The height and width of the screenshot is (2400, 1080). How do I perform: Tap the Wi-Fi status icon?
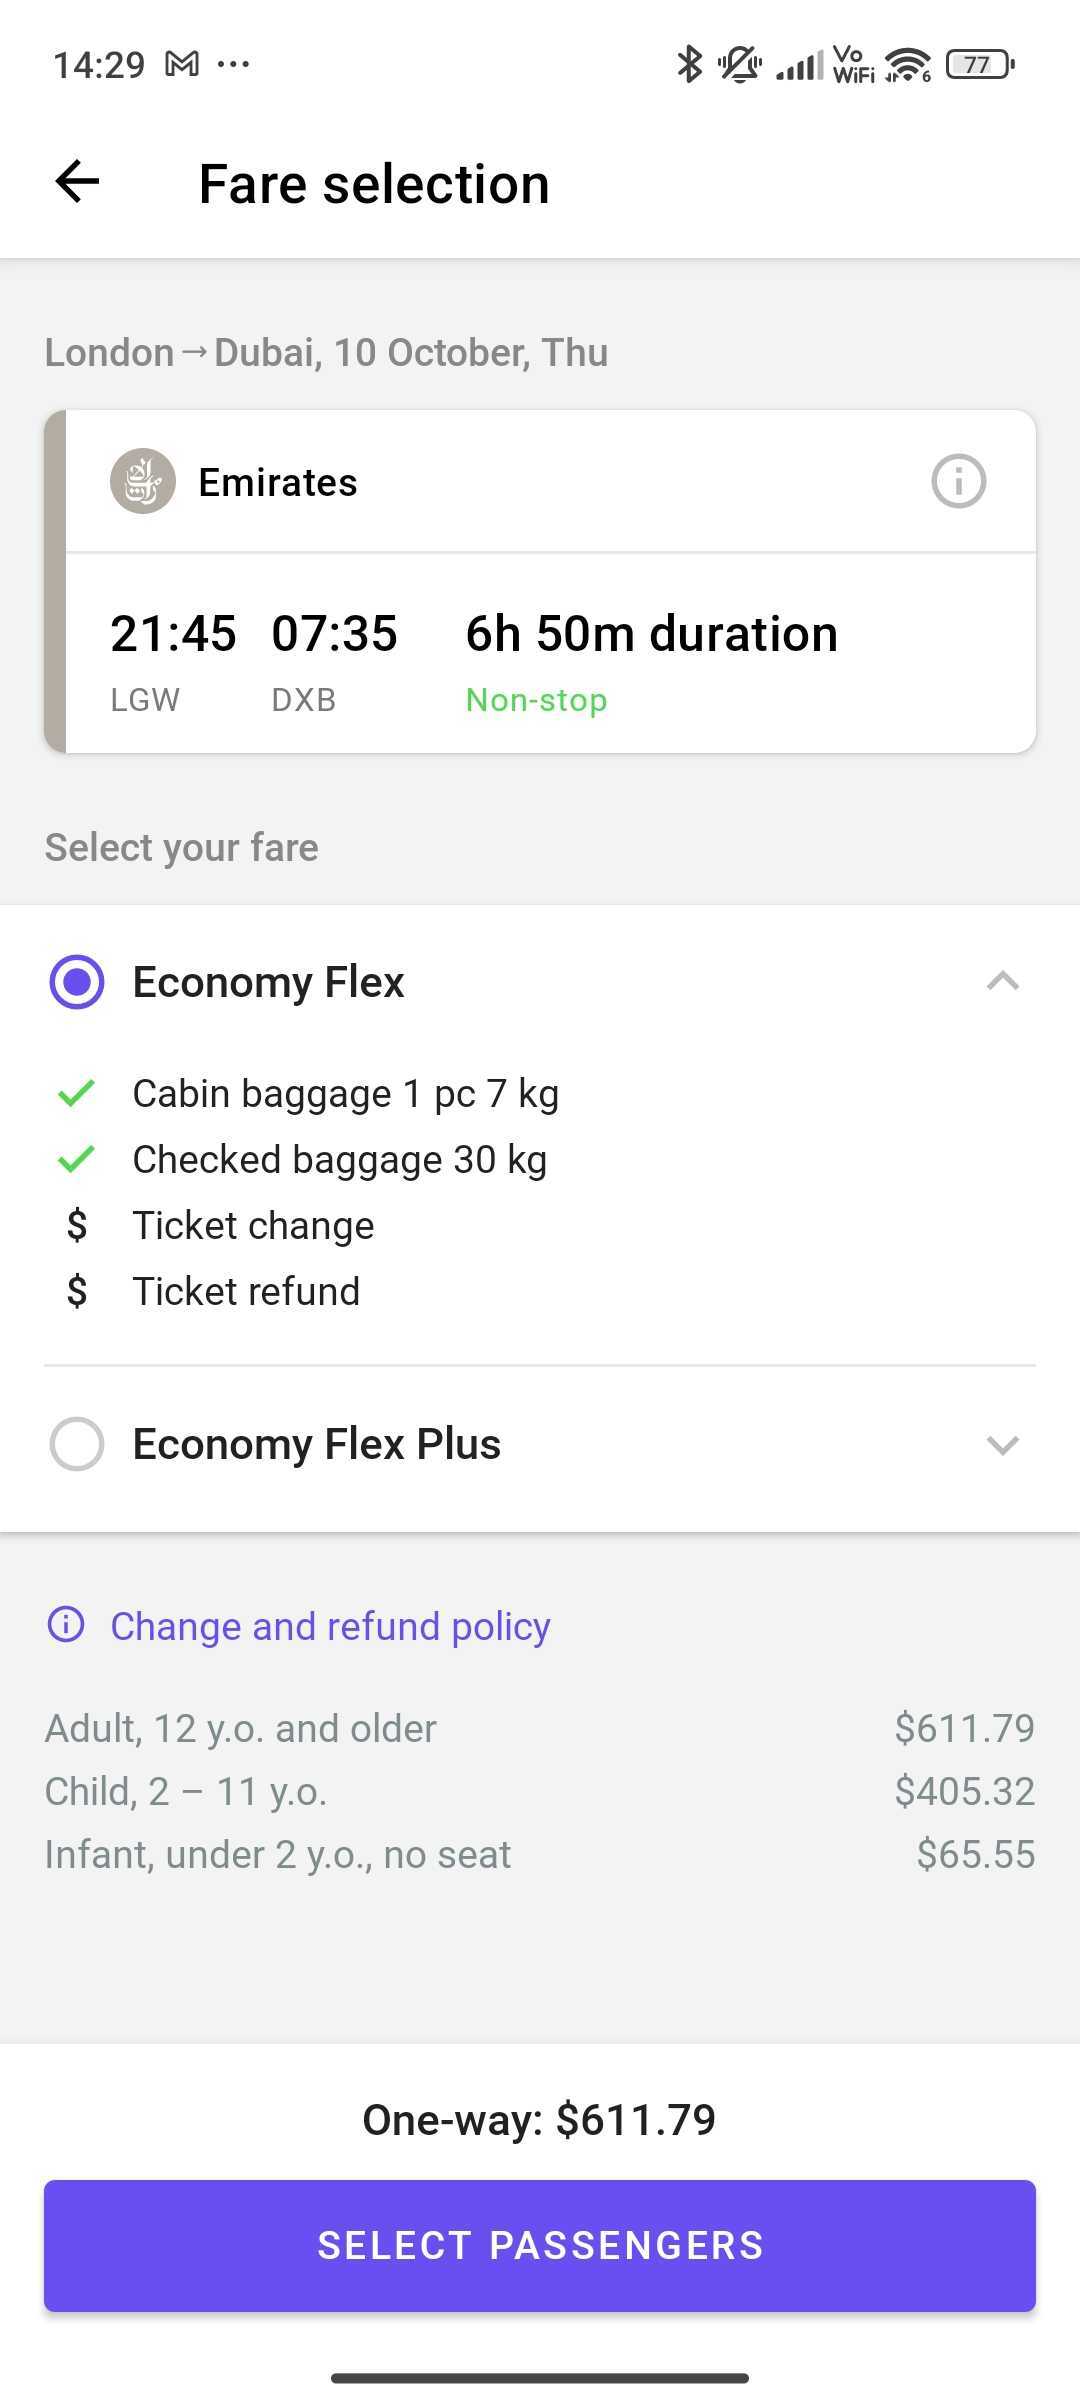(907, 65)
